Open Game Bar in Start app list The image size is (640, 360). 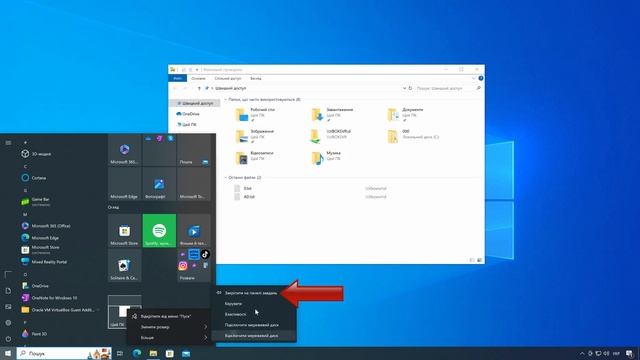tap(36, 201)
